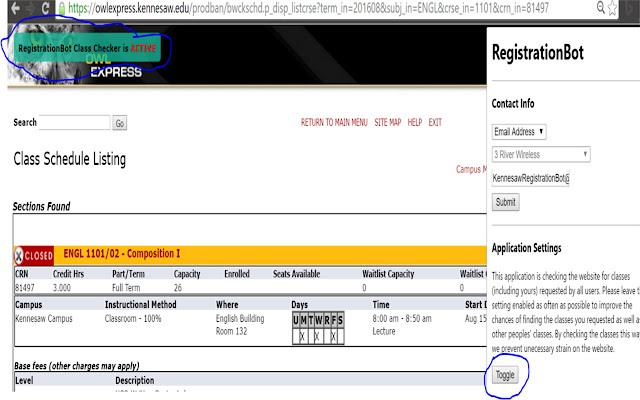Click the Lecture text under Time
Image resolution: width=640 pixels, height=400 pixels.
tap(384, 331)
